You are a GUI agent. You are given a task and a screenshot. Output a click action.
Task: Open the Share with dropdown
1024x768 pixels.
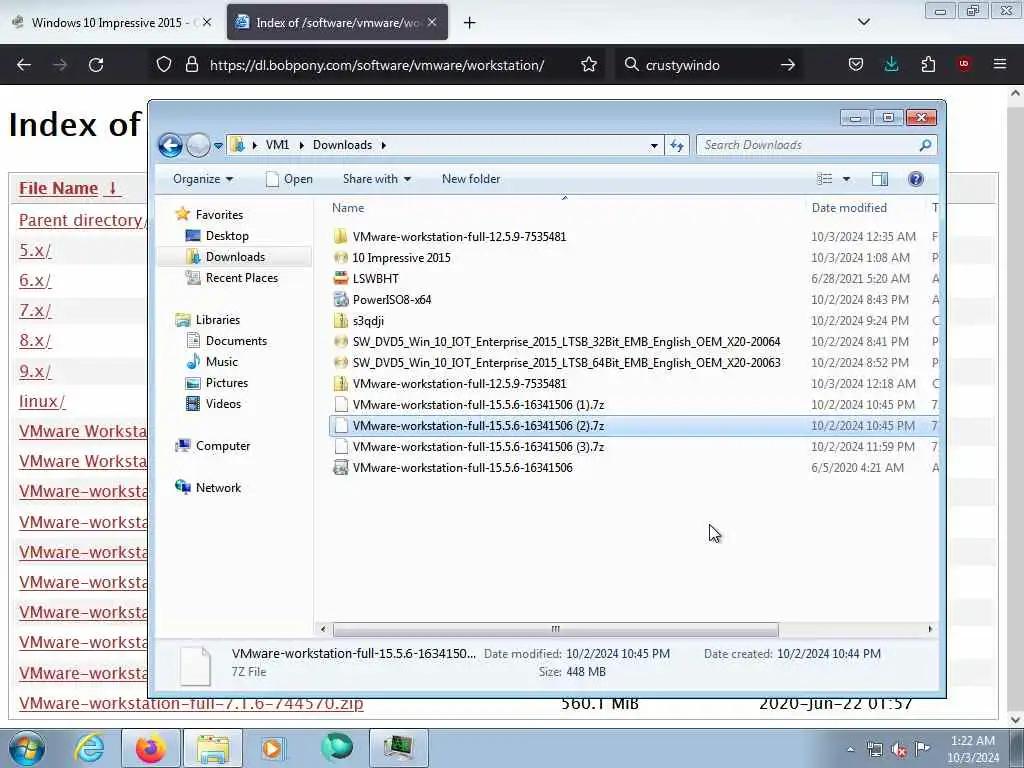point(377,179)
